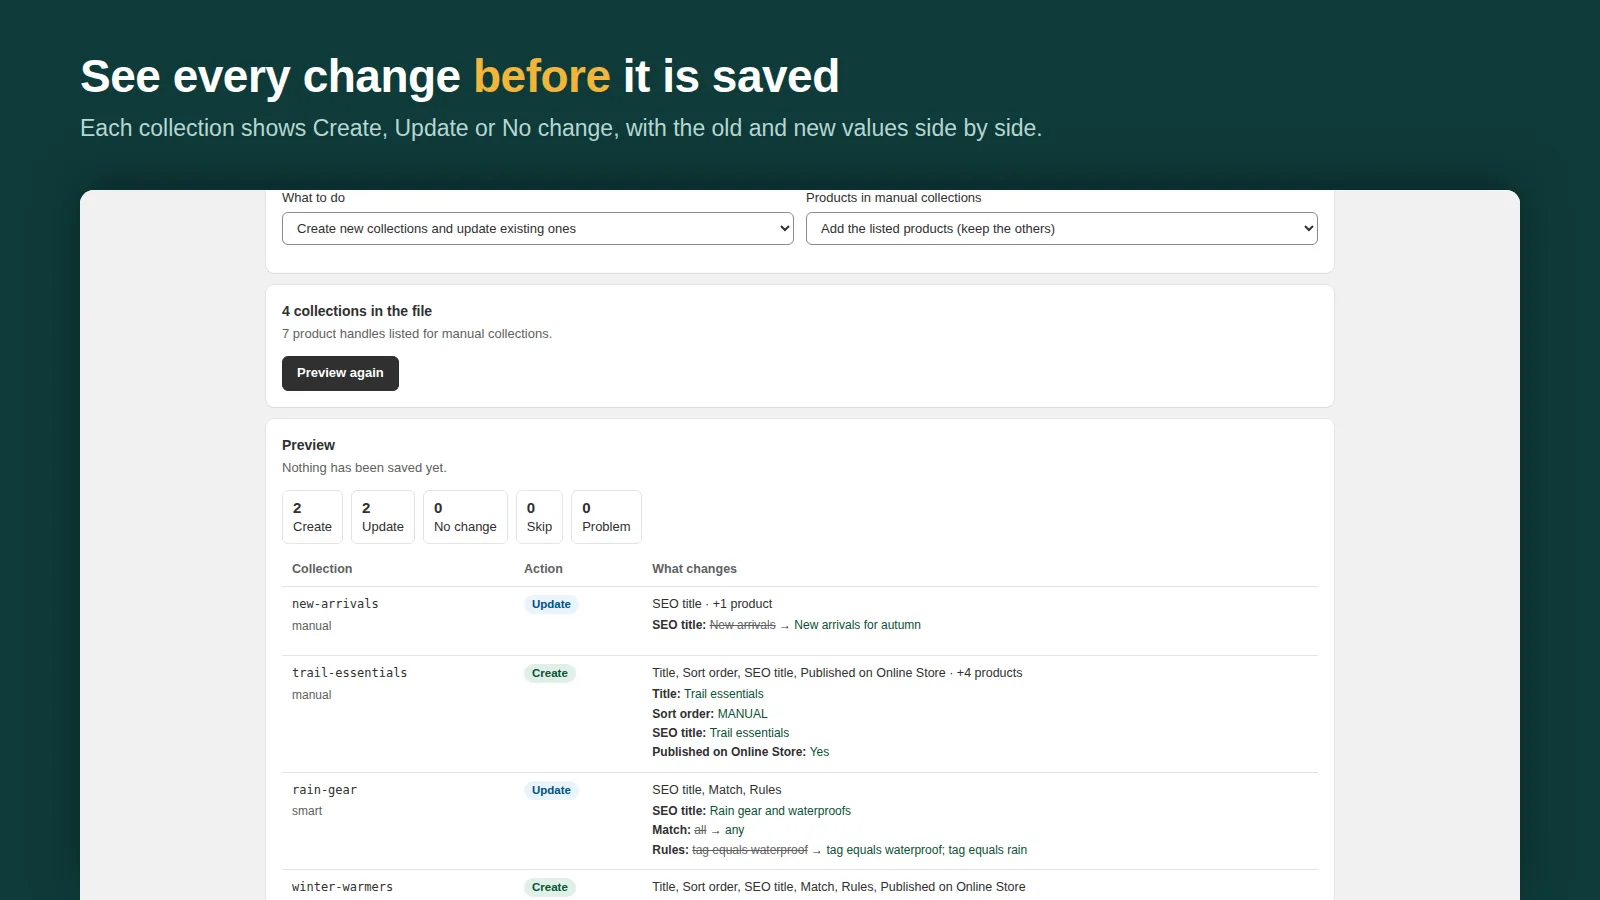The width and height of the screenshot is (1600, 900).
Task: Click 'Rain gear and waterproofs' SEO title
Action: [780, 811]
